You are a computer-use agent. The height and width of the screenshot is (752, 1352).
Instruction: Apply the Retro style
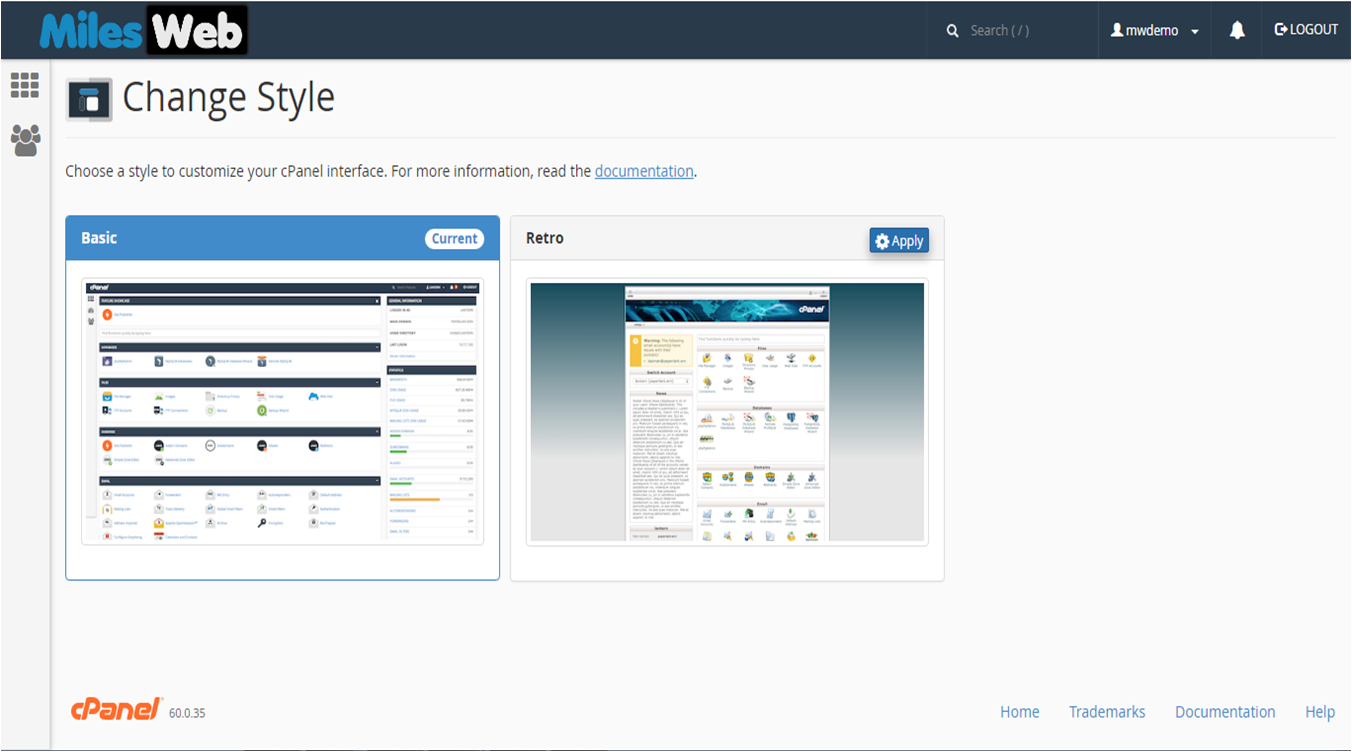click(899, 241)
